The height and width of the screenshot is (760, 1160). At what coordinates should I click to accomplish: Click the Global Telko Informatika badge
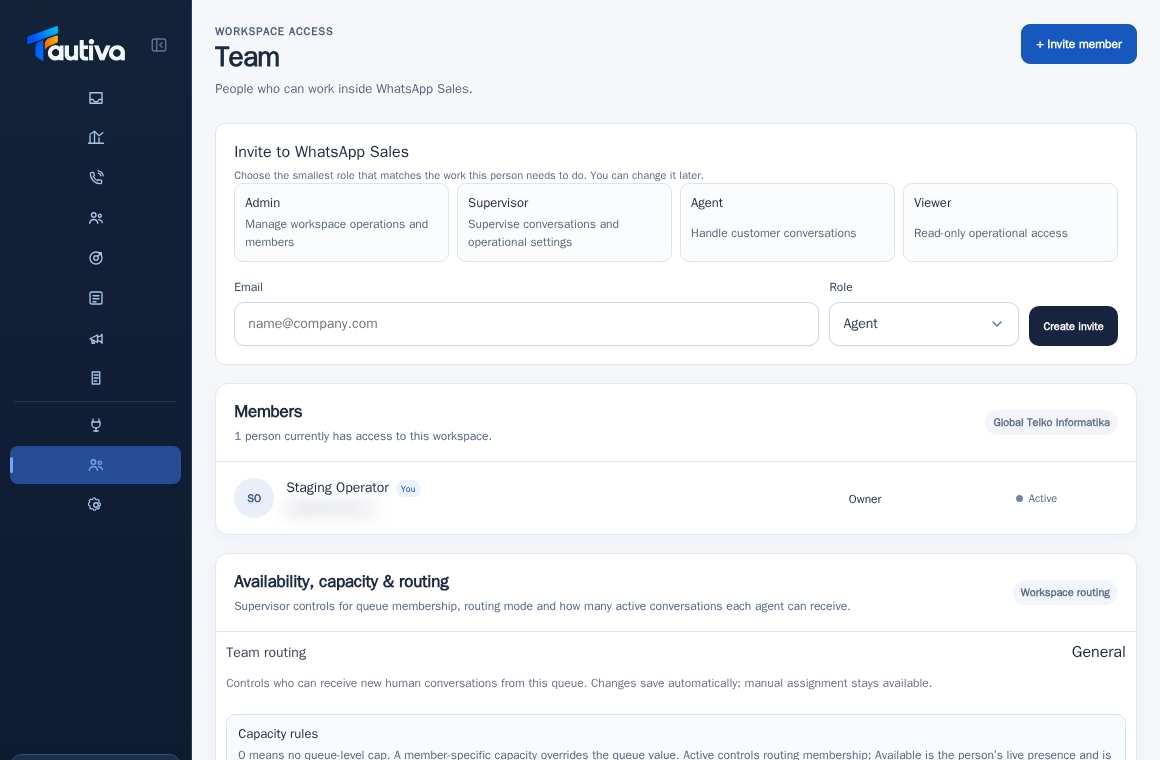[x=1051, y=423]
